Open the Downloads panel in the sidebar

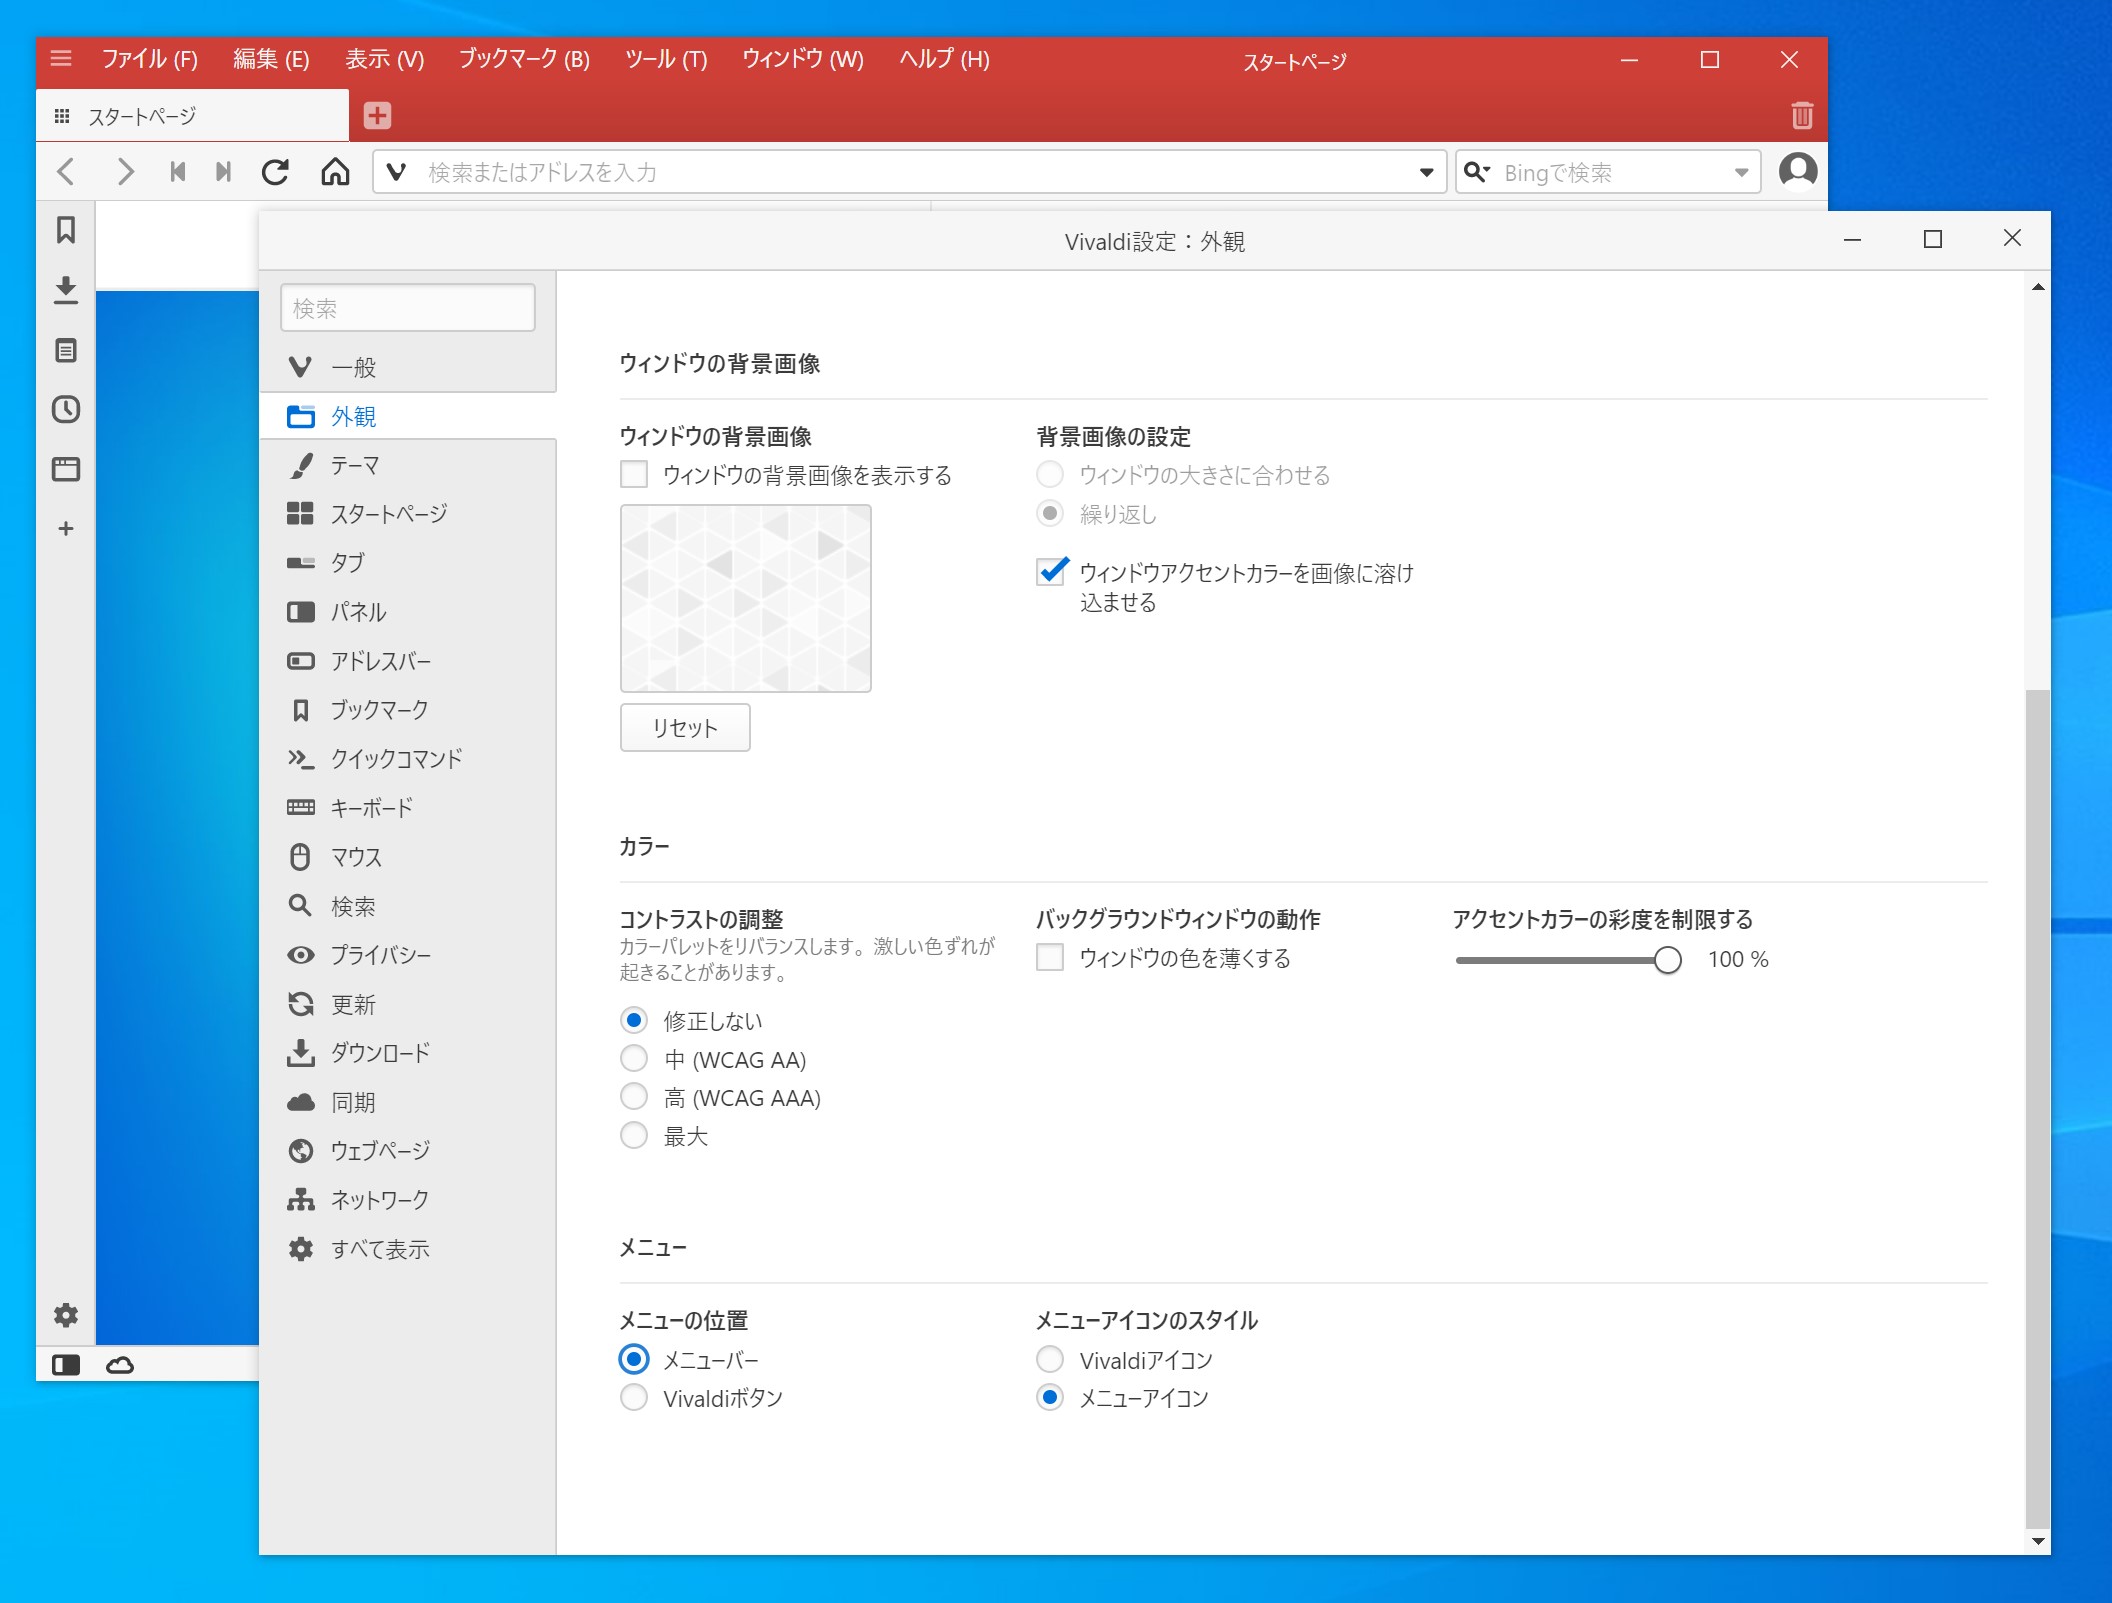coord(66,290)
